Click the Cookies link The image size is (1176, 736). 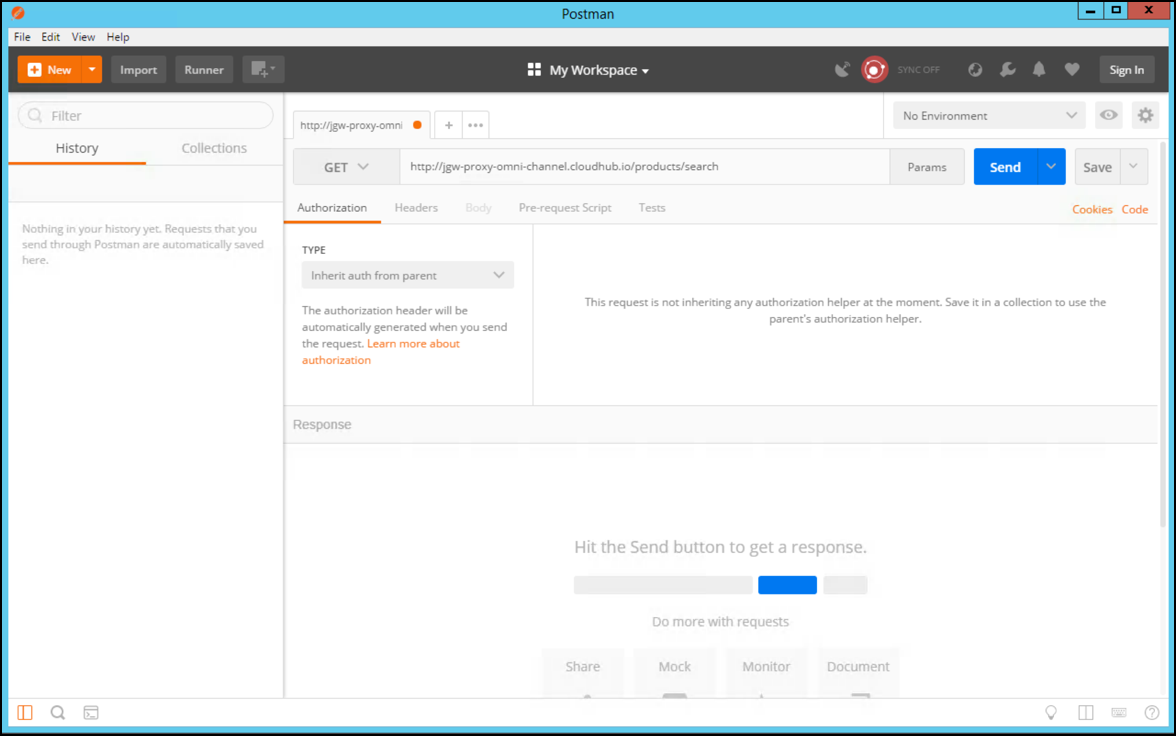[1092, 209]
